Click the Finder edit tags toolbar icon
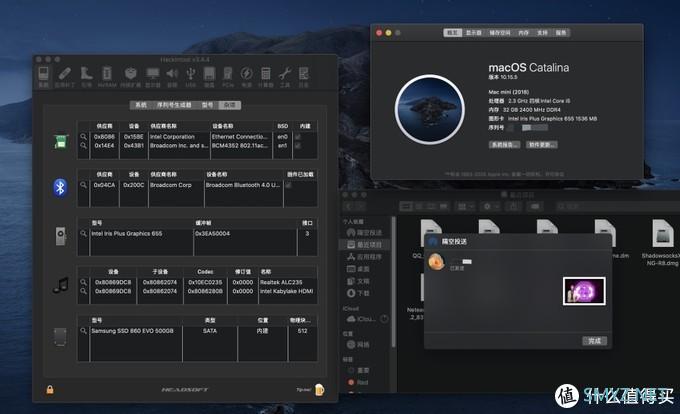Viewport: 680px width, 414px height. click(x=535, y=207)
